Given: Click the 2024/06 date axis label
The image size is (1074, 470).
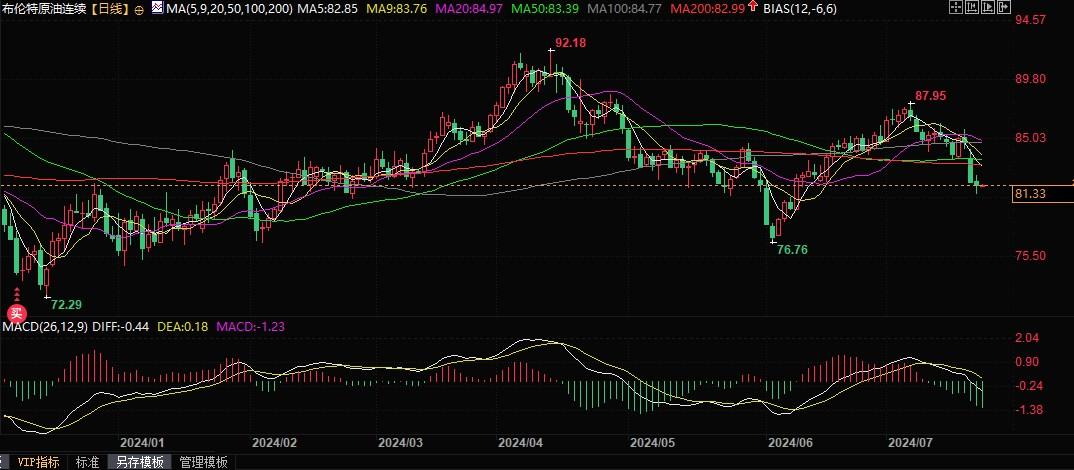Looking at the screenshot, I should [791, 443].
